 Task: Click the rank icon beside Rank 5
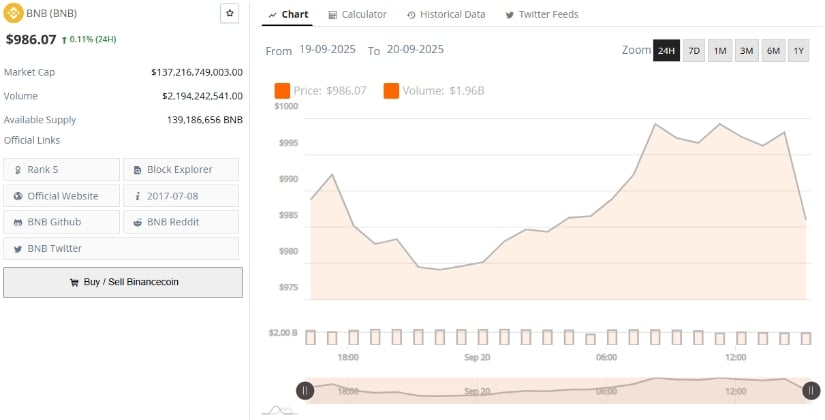(x=18, y=170)
